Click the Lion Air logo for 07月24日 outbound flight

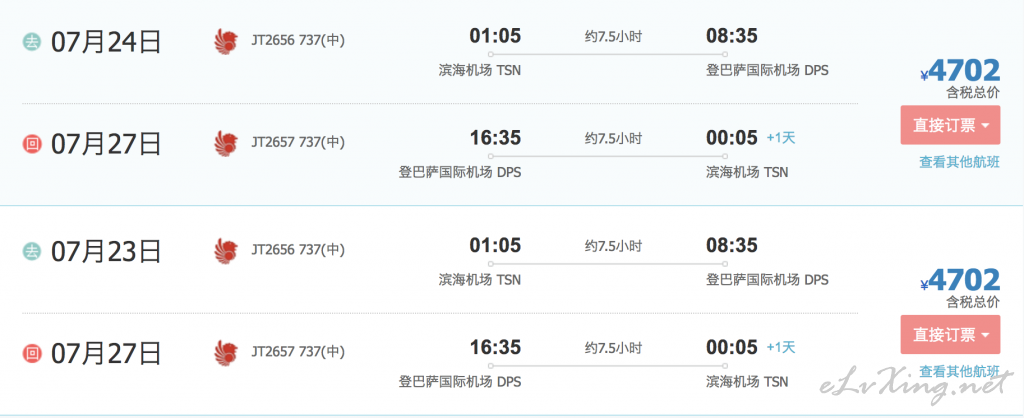pos(226,41)
